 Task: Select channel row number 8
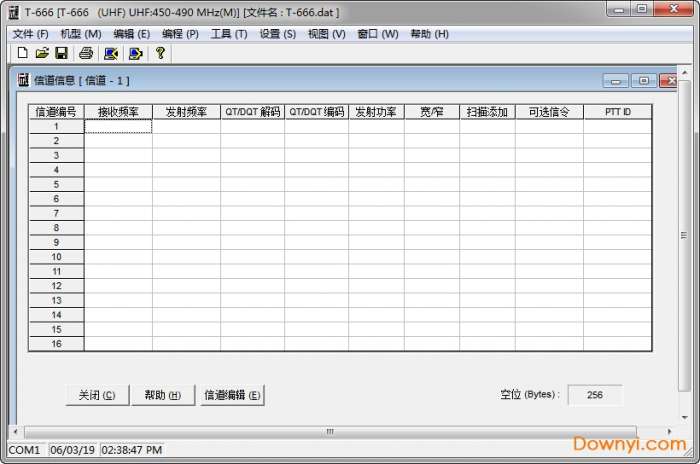(x=56, y=228)
